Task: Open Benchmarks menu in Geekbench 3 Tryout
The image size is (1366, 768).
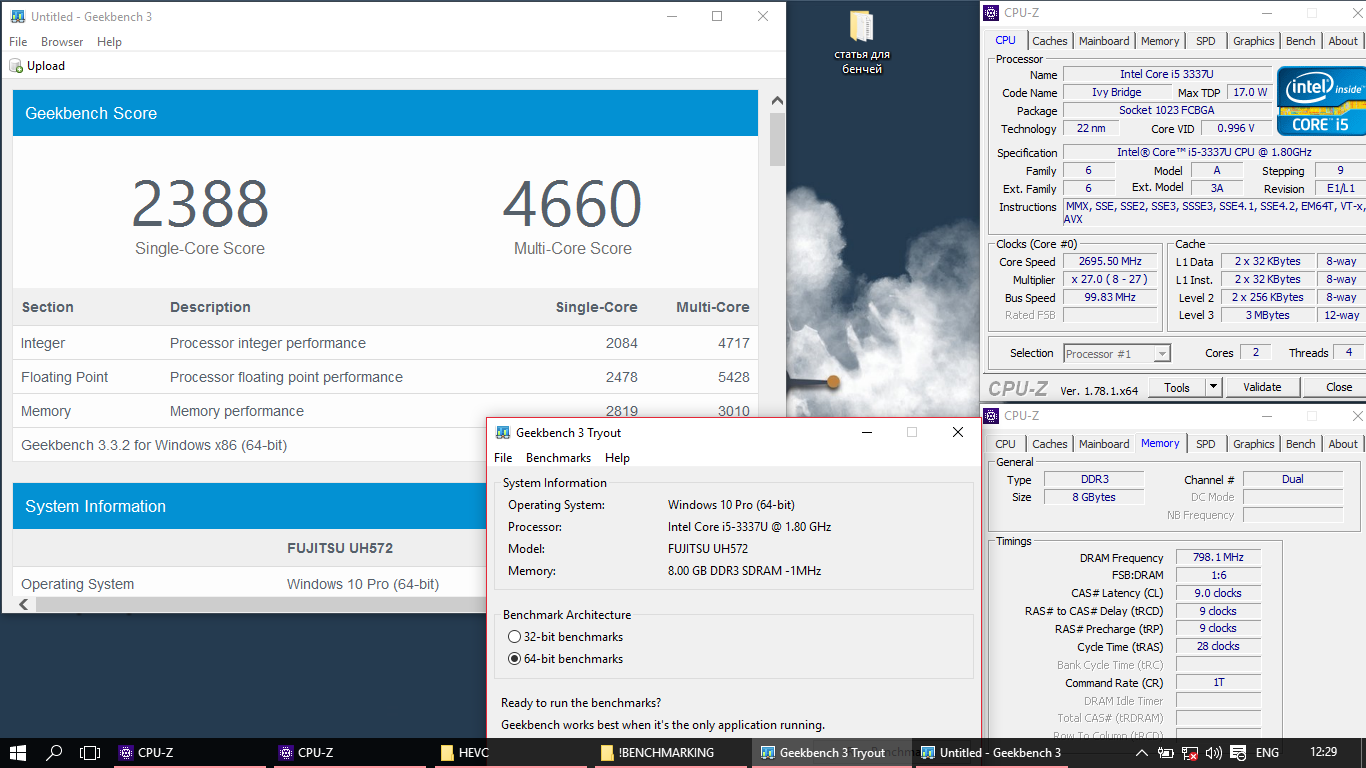Action: click(558, 458)
